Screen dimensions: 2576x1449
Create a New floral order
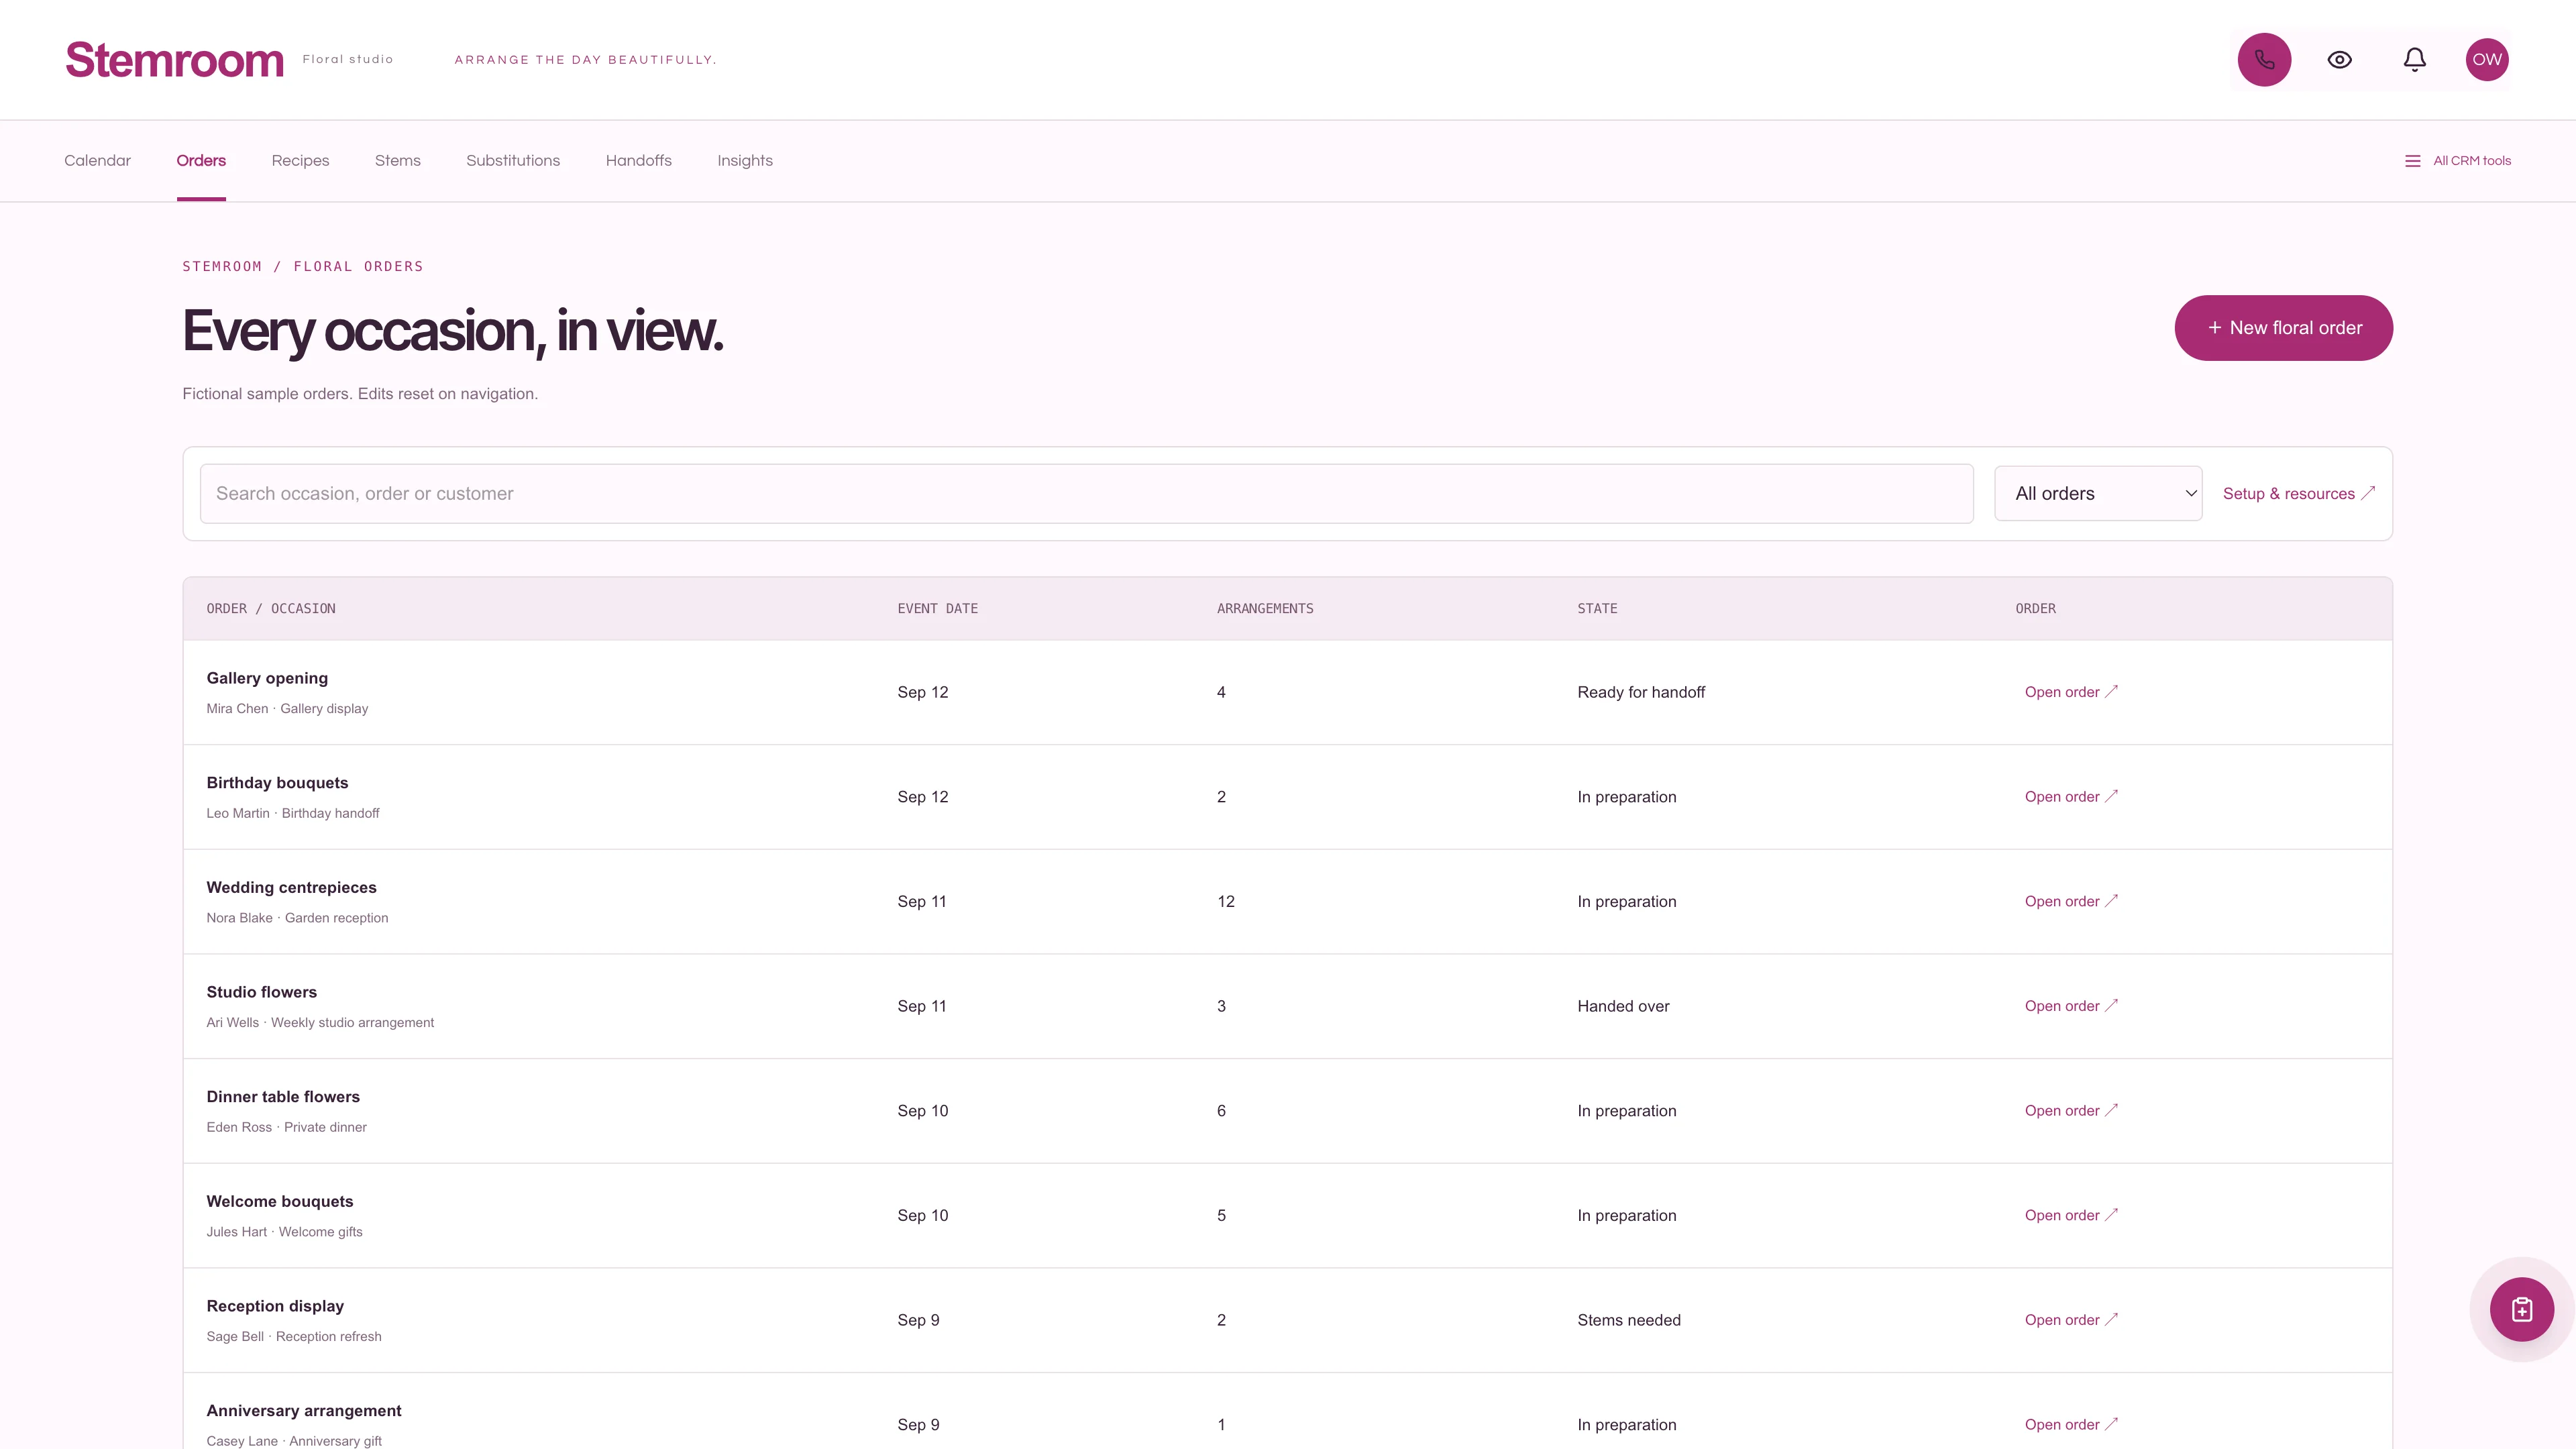[x=2283, y=328]
